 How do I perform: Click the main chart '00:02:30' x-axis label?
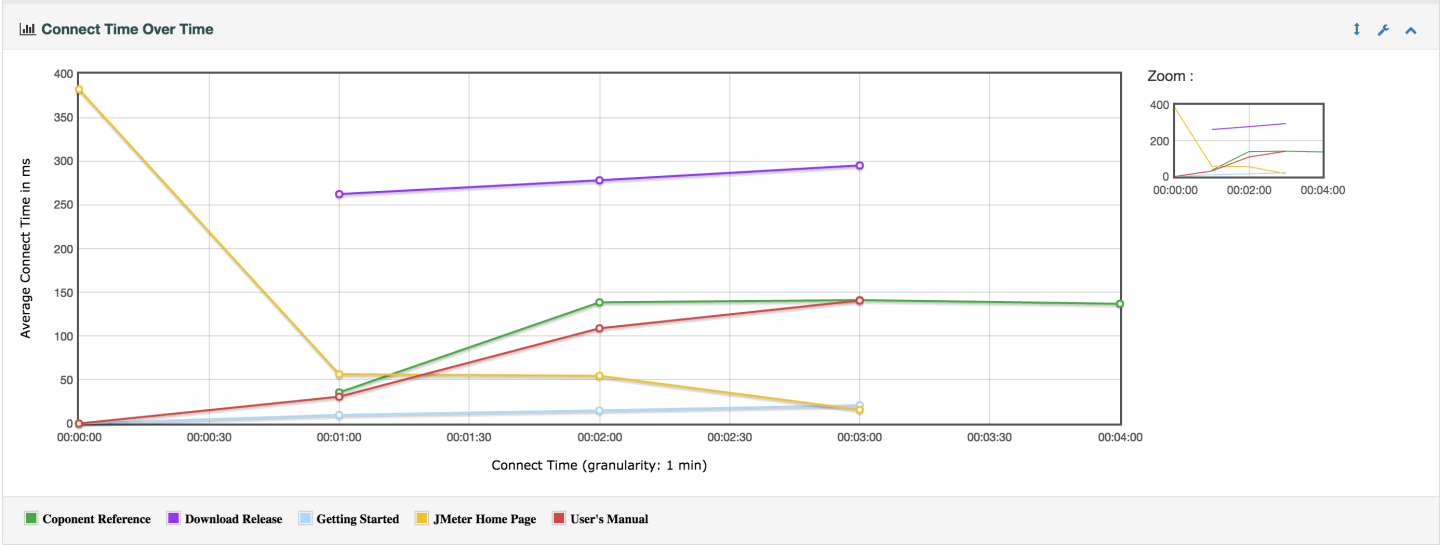tap(729, 437)
